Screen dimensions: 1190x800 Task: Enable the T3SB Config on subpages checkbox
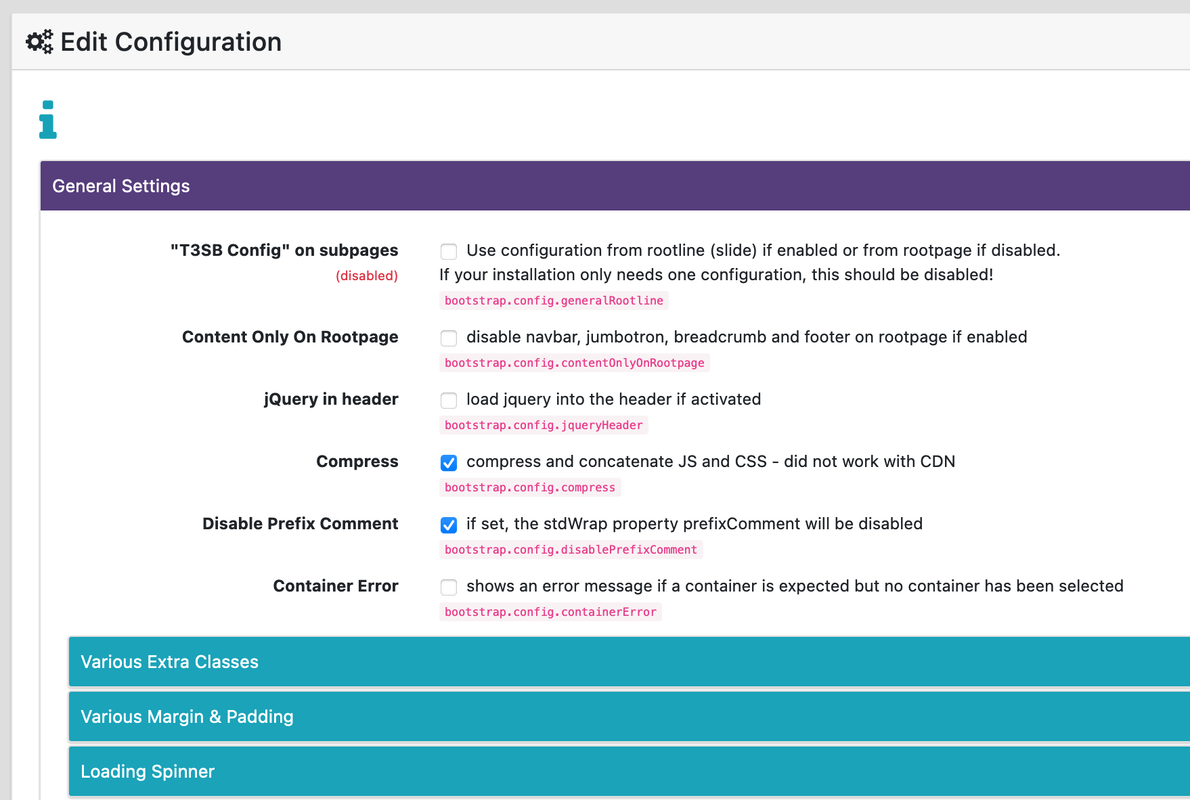click(449, 251)
